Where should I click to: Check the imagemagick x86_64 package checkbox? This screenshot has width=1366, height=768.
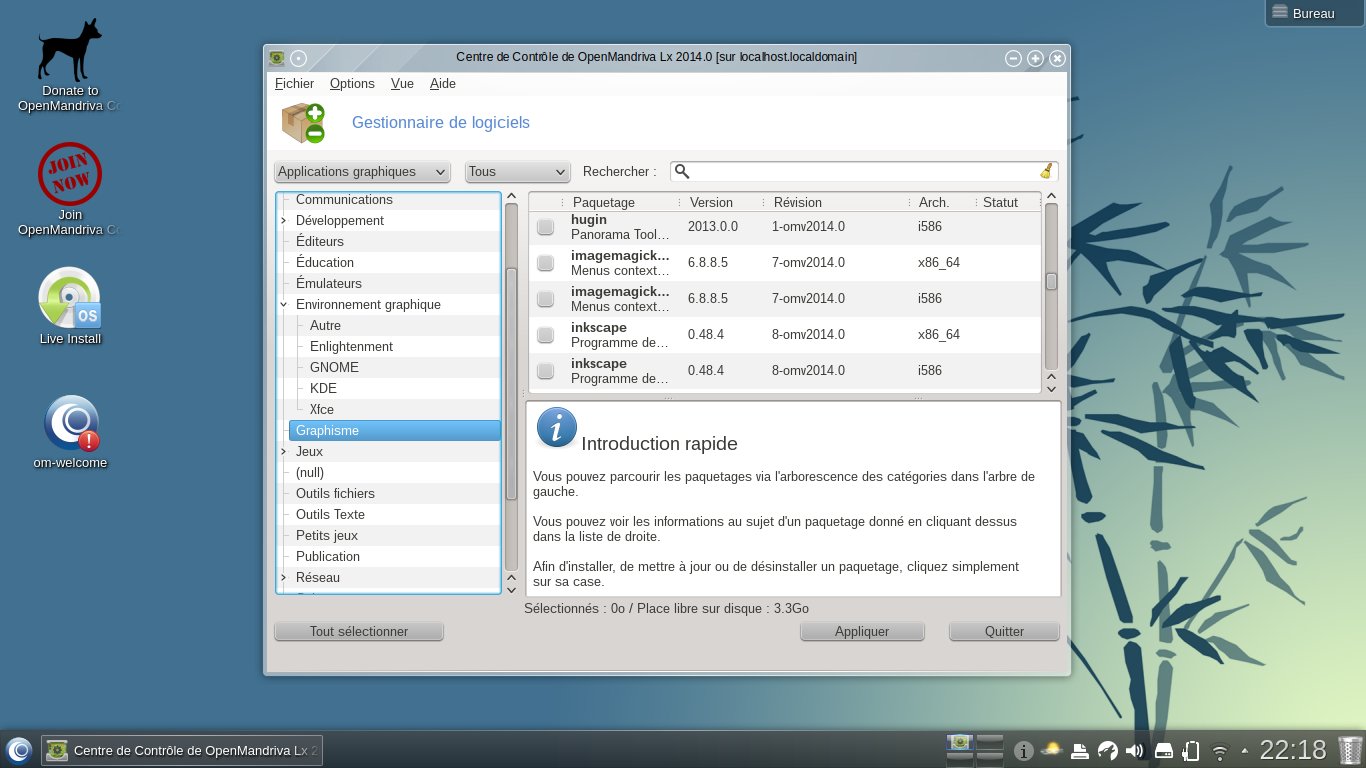pyautogui.click(x=545, y=263)
